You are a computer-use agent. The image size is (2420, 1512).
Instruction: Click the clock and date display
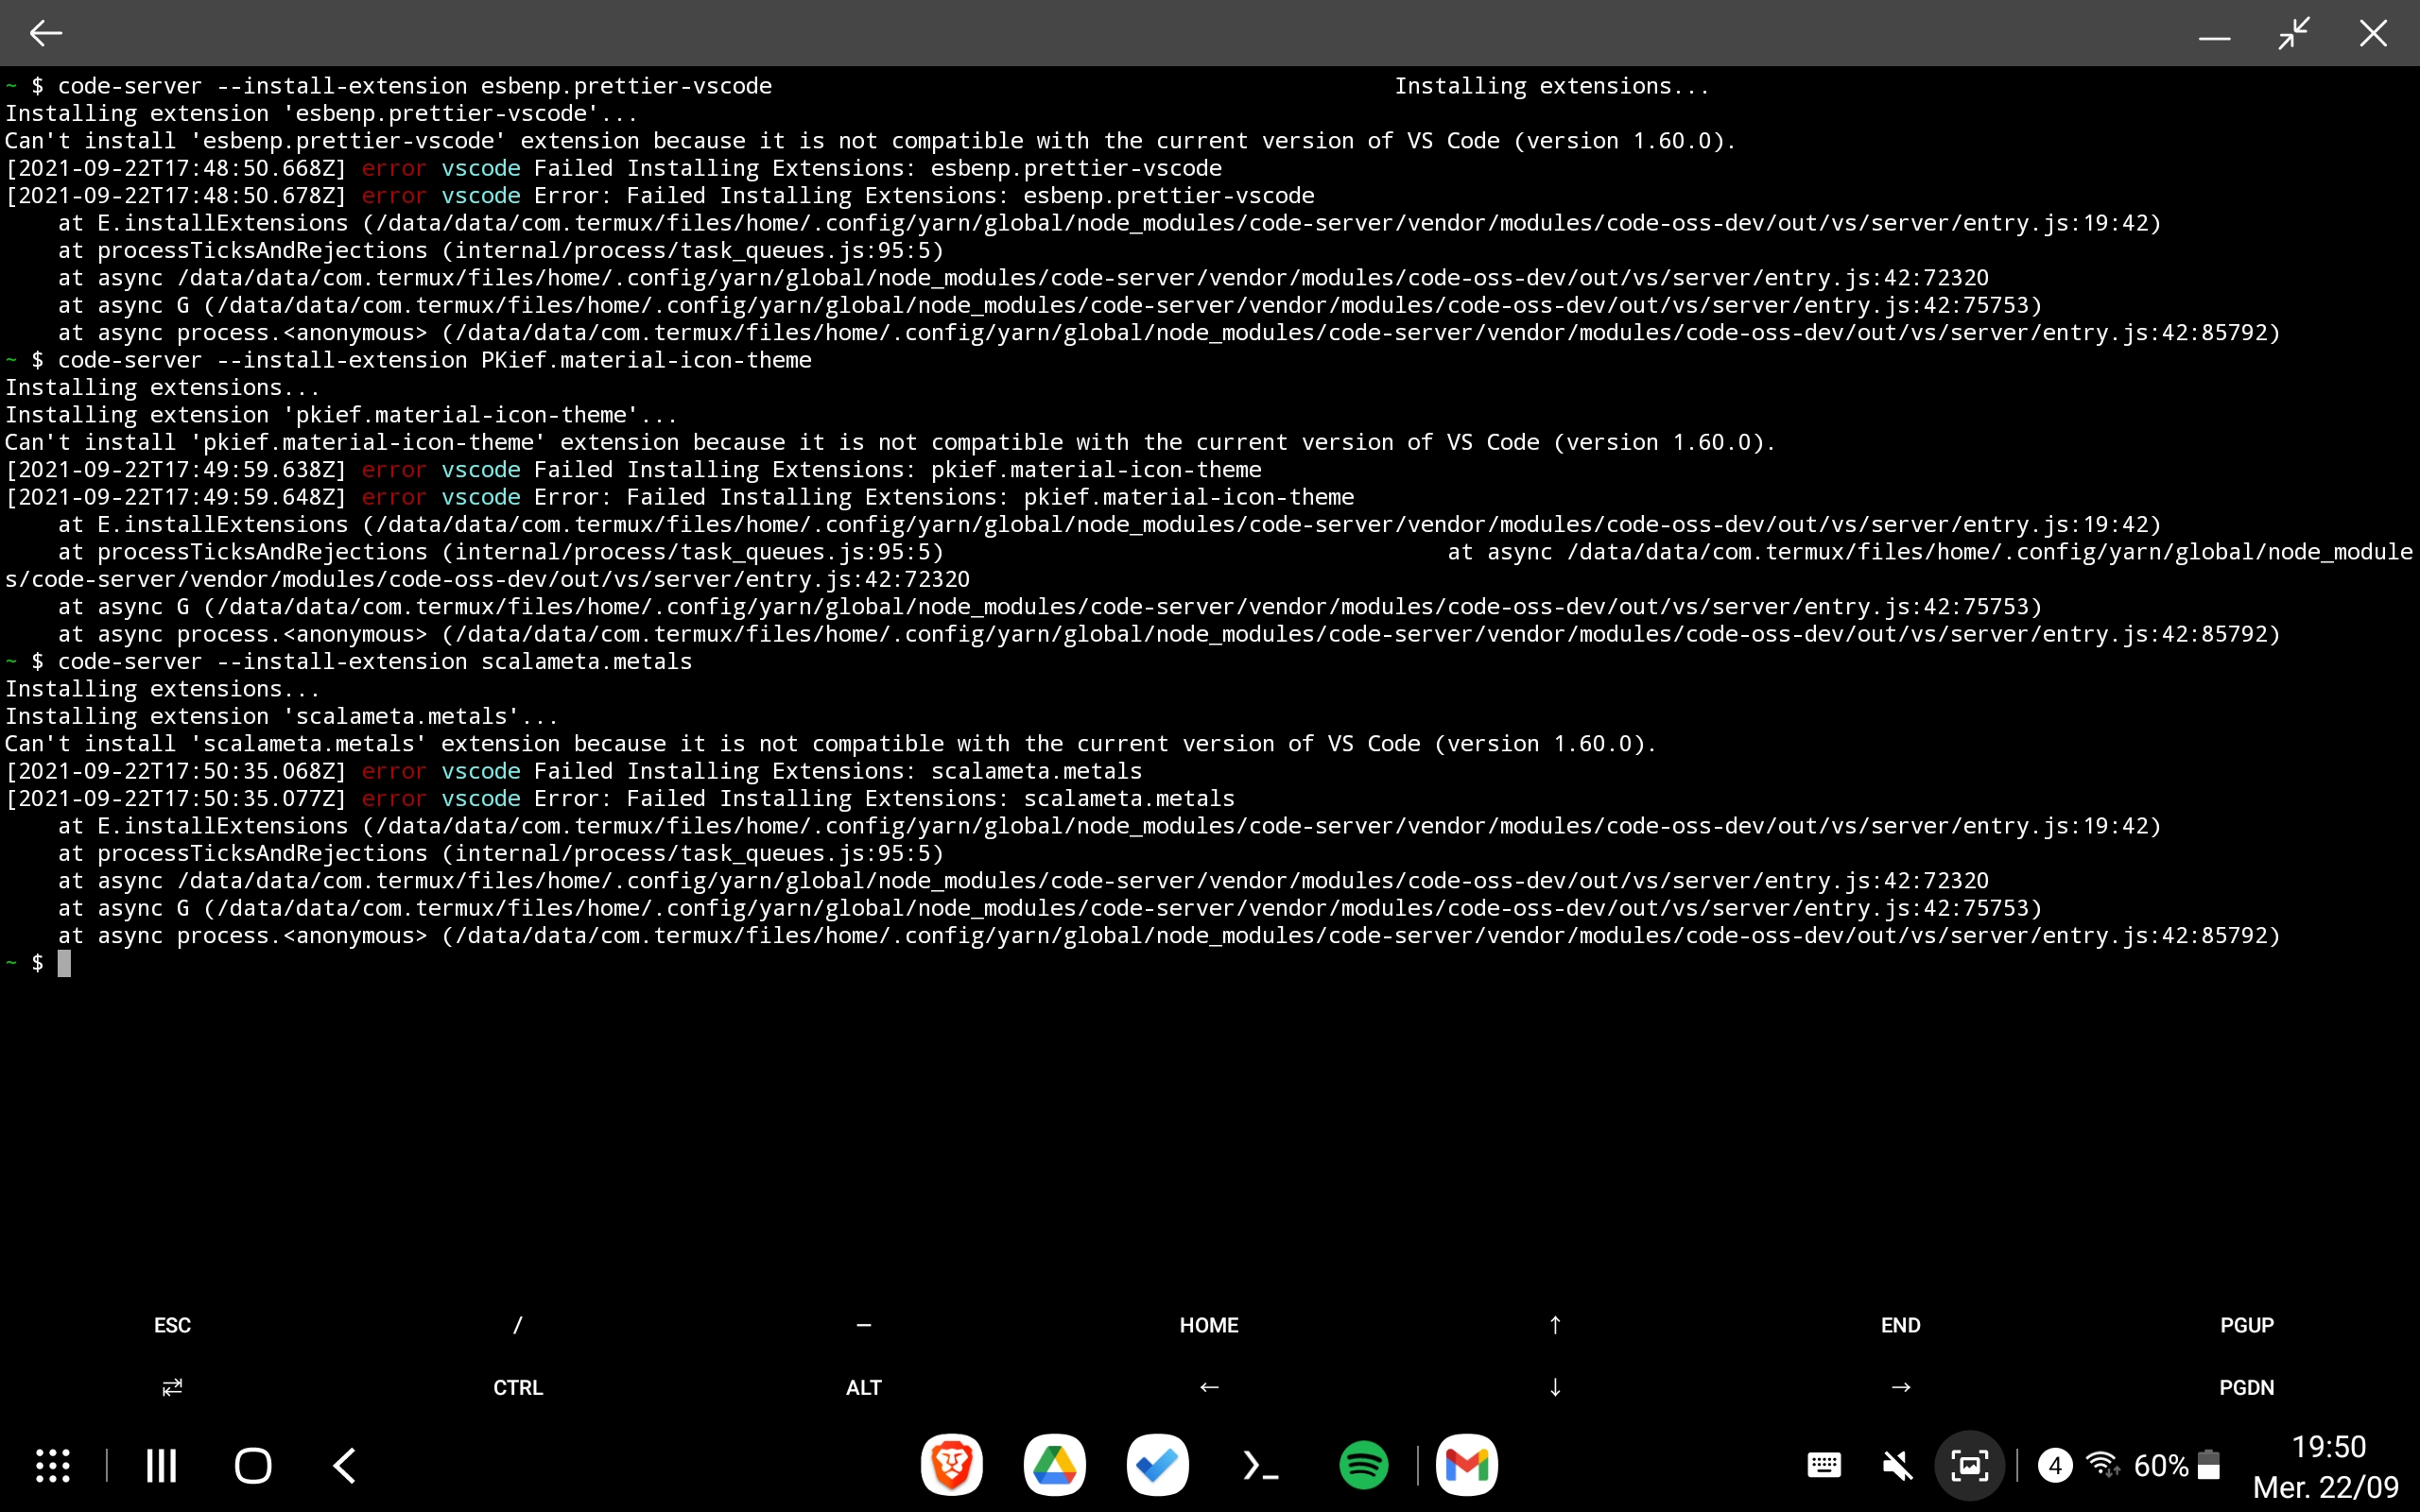(x=2326, y=1466)
